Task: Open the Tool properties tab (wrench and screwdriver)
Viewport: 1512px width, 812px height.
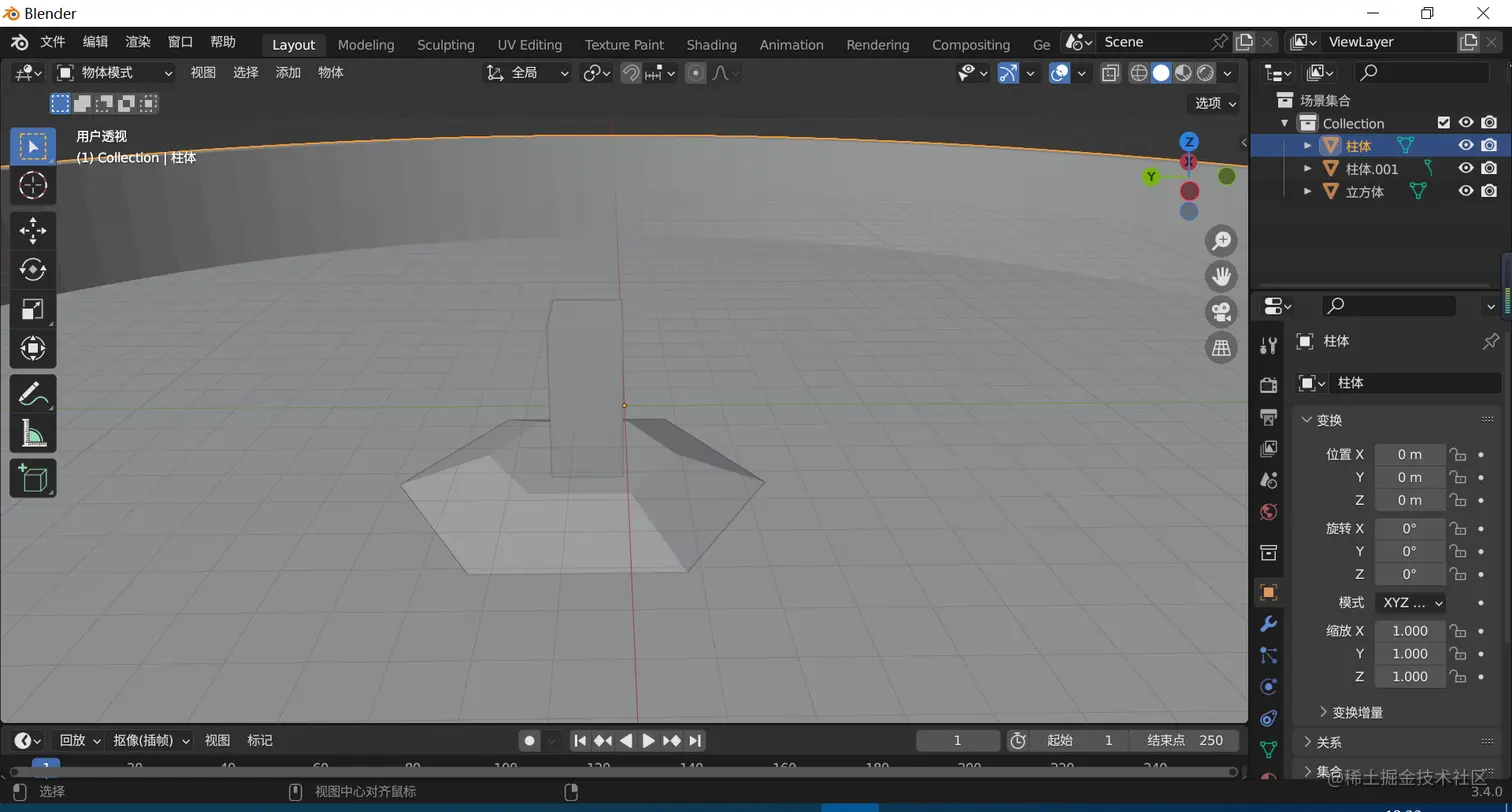Action: tap(1269, 346)
